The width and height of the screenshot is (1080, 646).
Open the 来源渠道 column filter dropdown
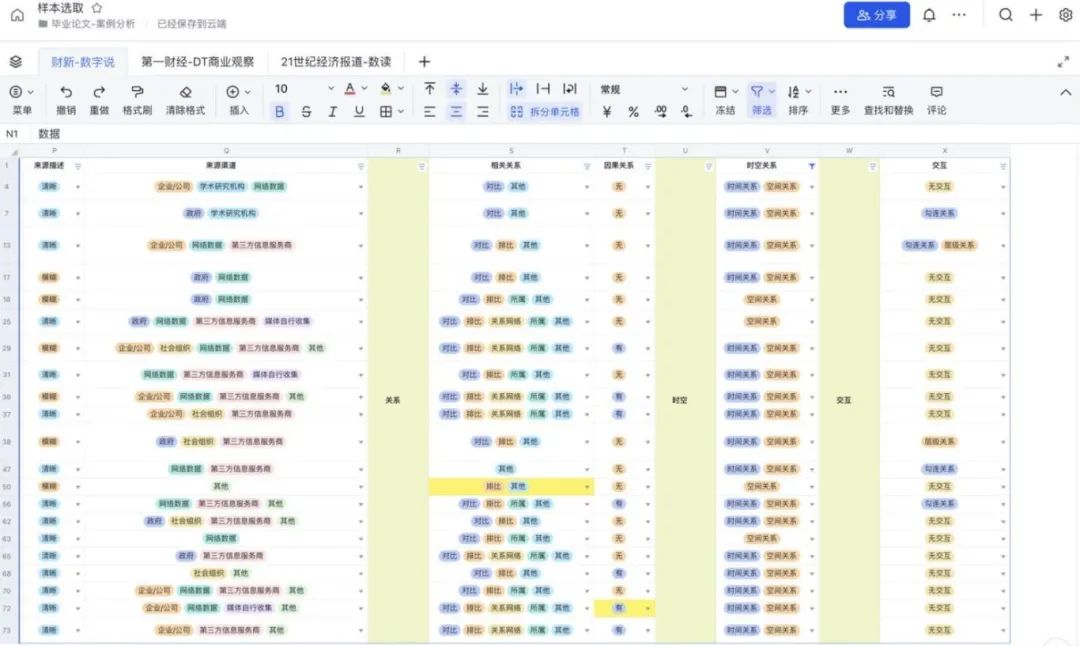click(x=361, y=167)
